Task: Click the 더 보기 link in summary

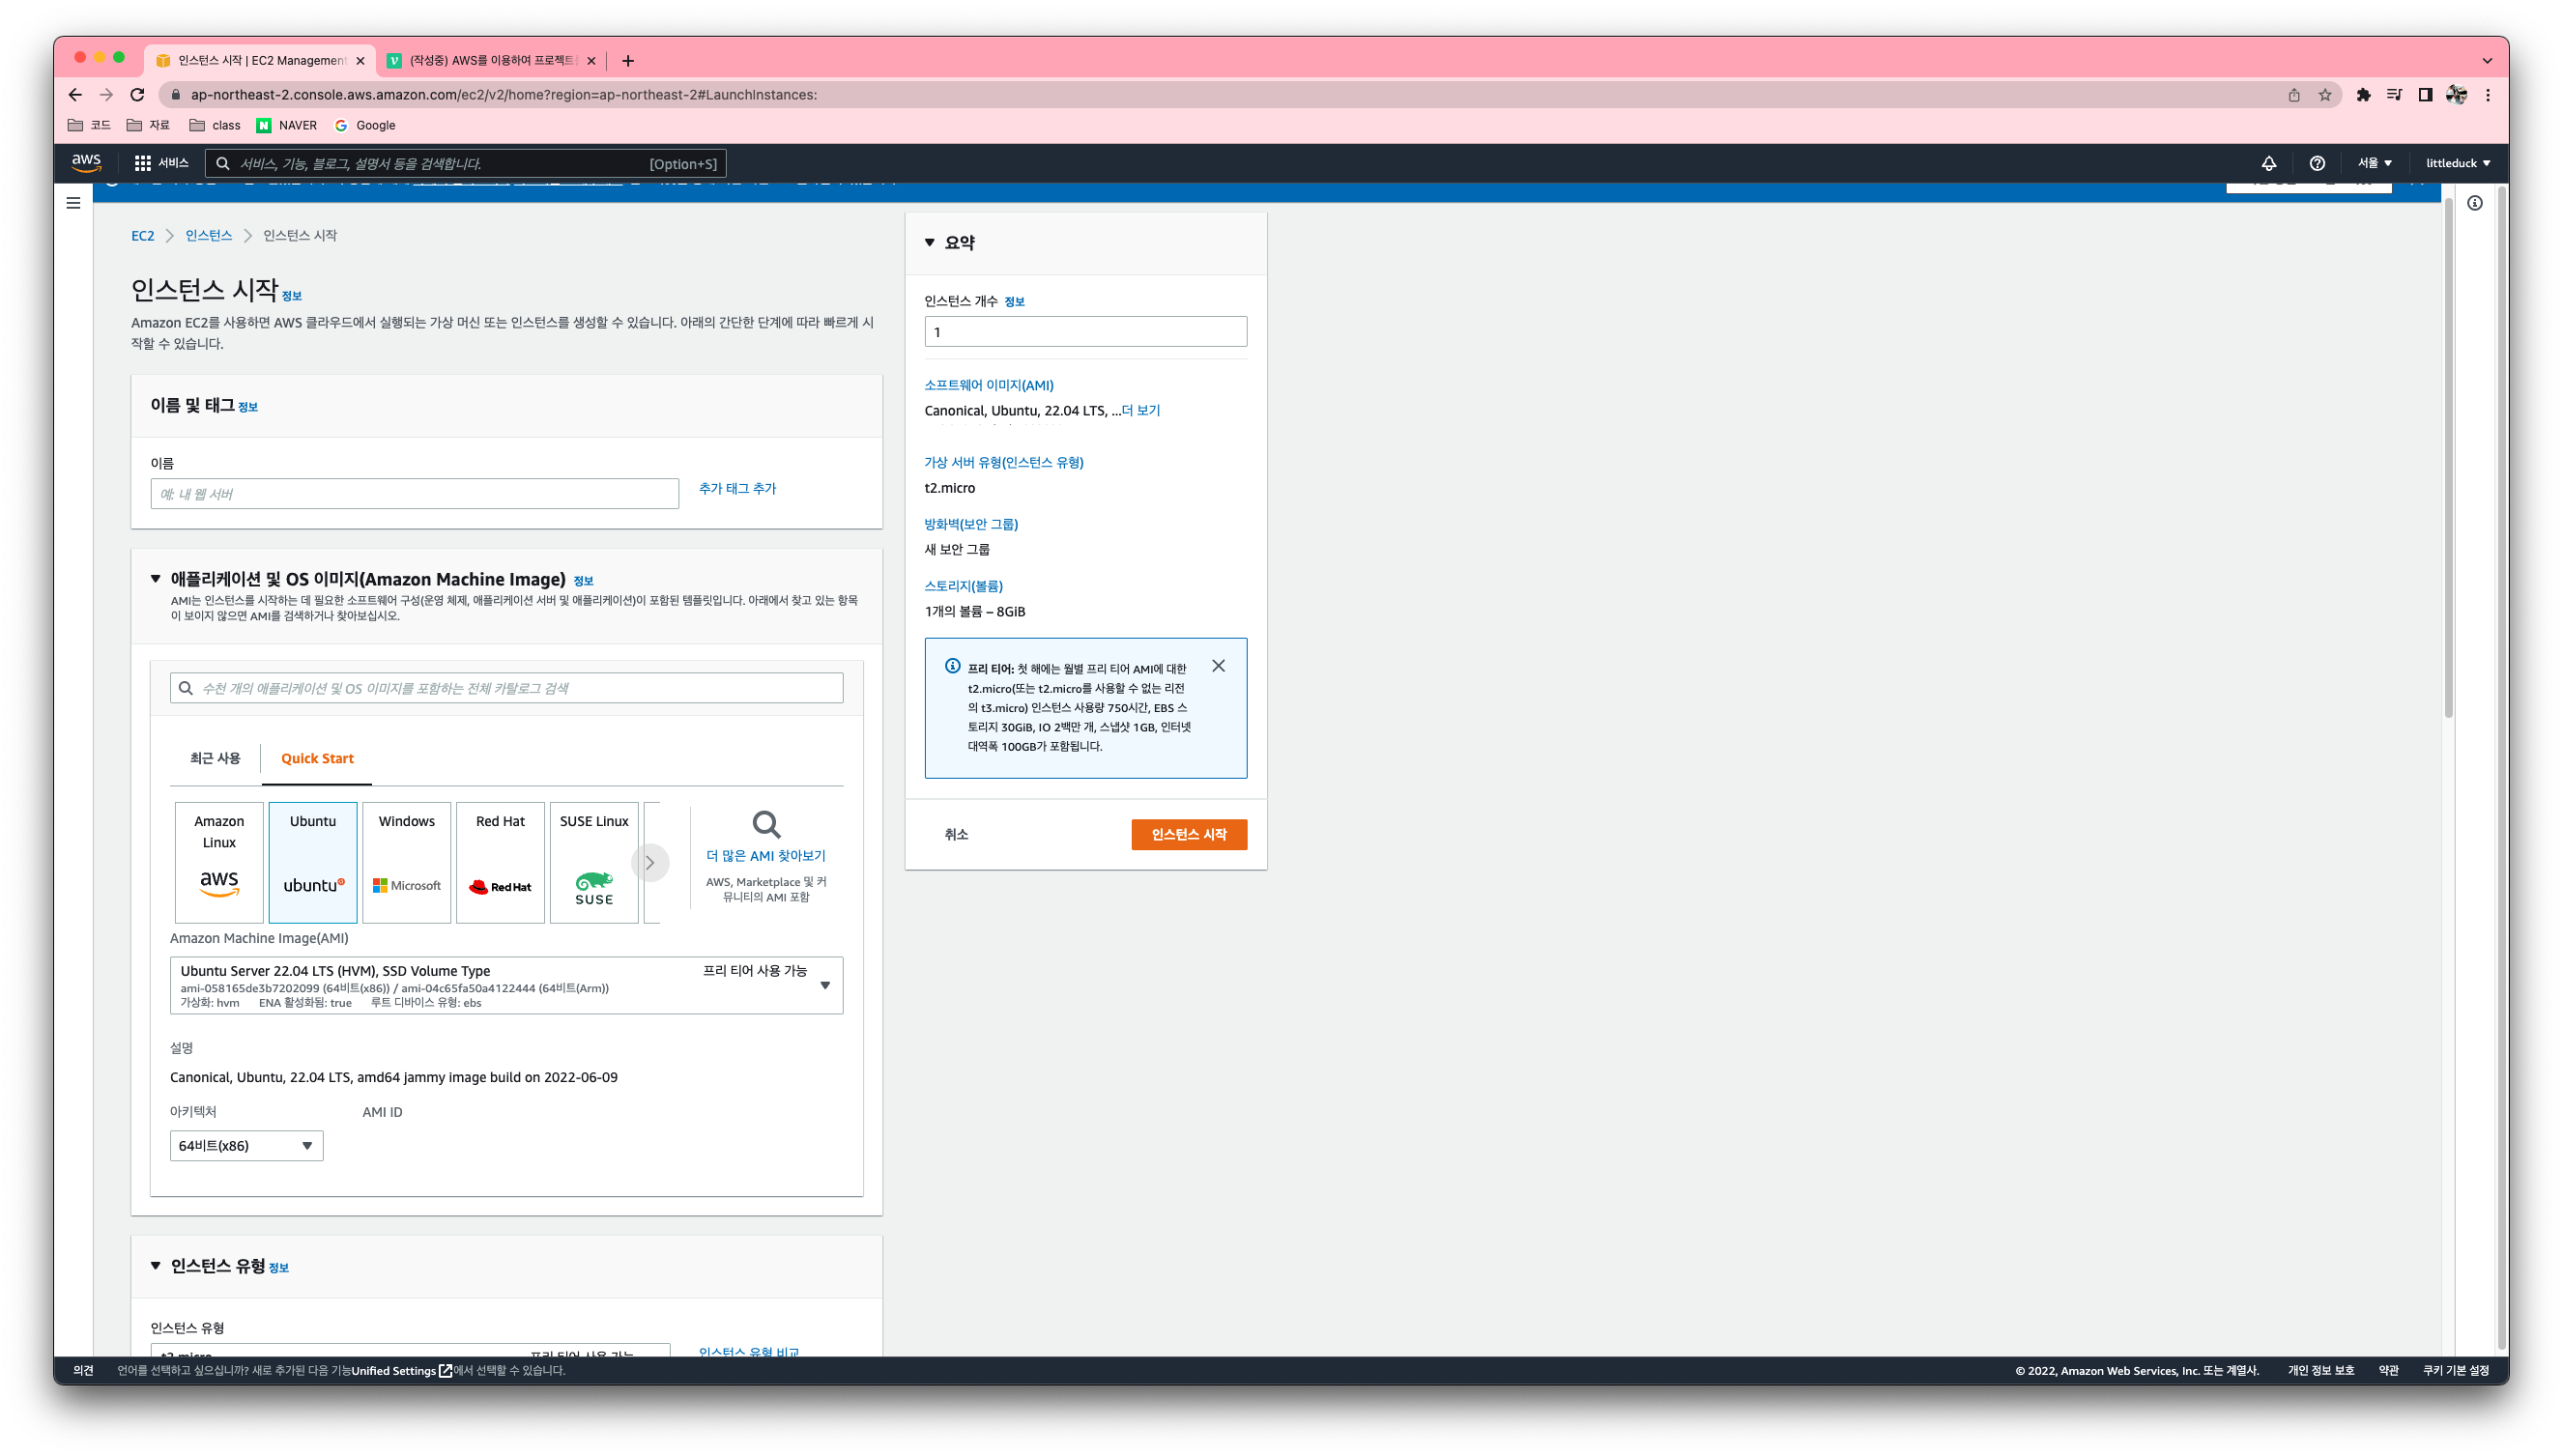Action: (x=1141, y=411)
